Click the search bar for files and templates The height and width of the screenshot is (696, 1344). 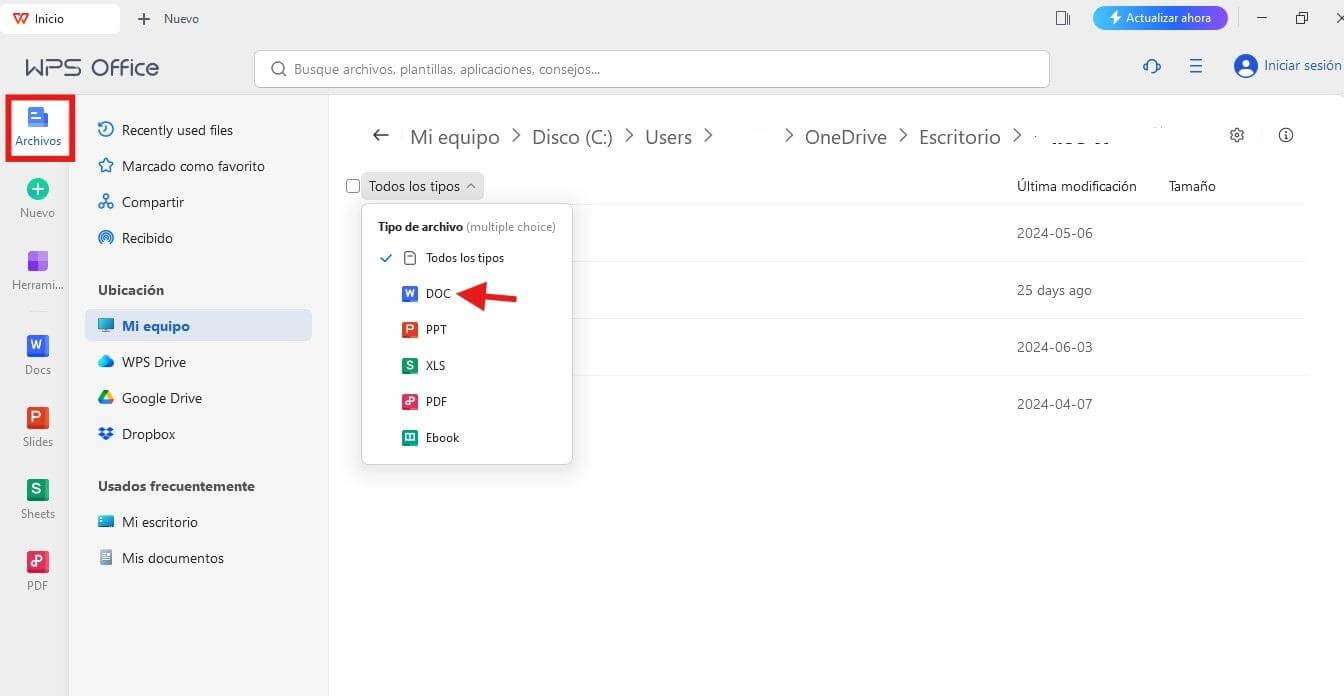pos(650,68)
